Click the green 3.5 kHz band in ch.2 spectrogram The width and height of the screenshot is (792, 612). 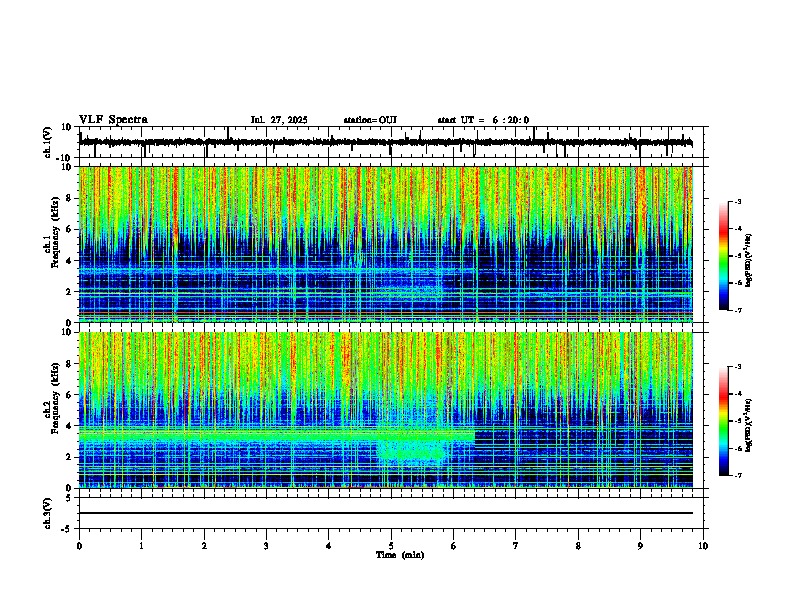tap(277, 435)
